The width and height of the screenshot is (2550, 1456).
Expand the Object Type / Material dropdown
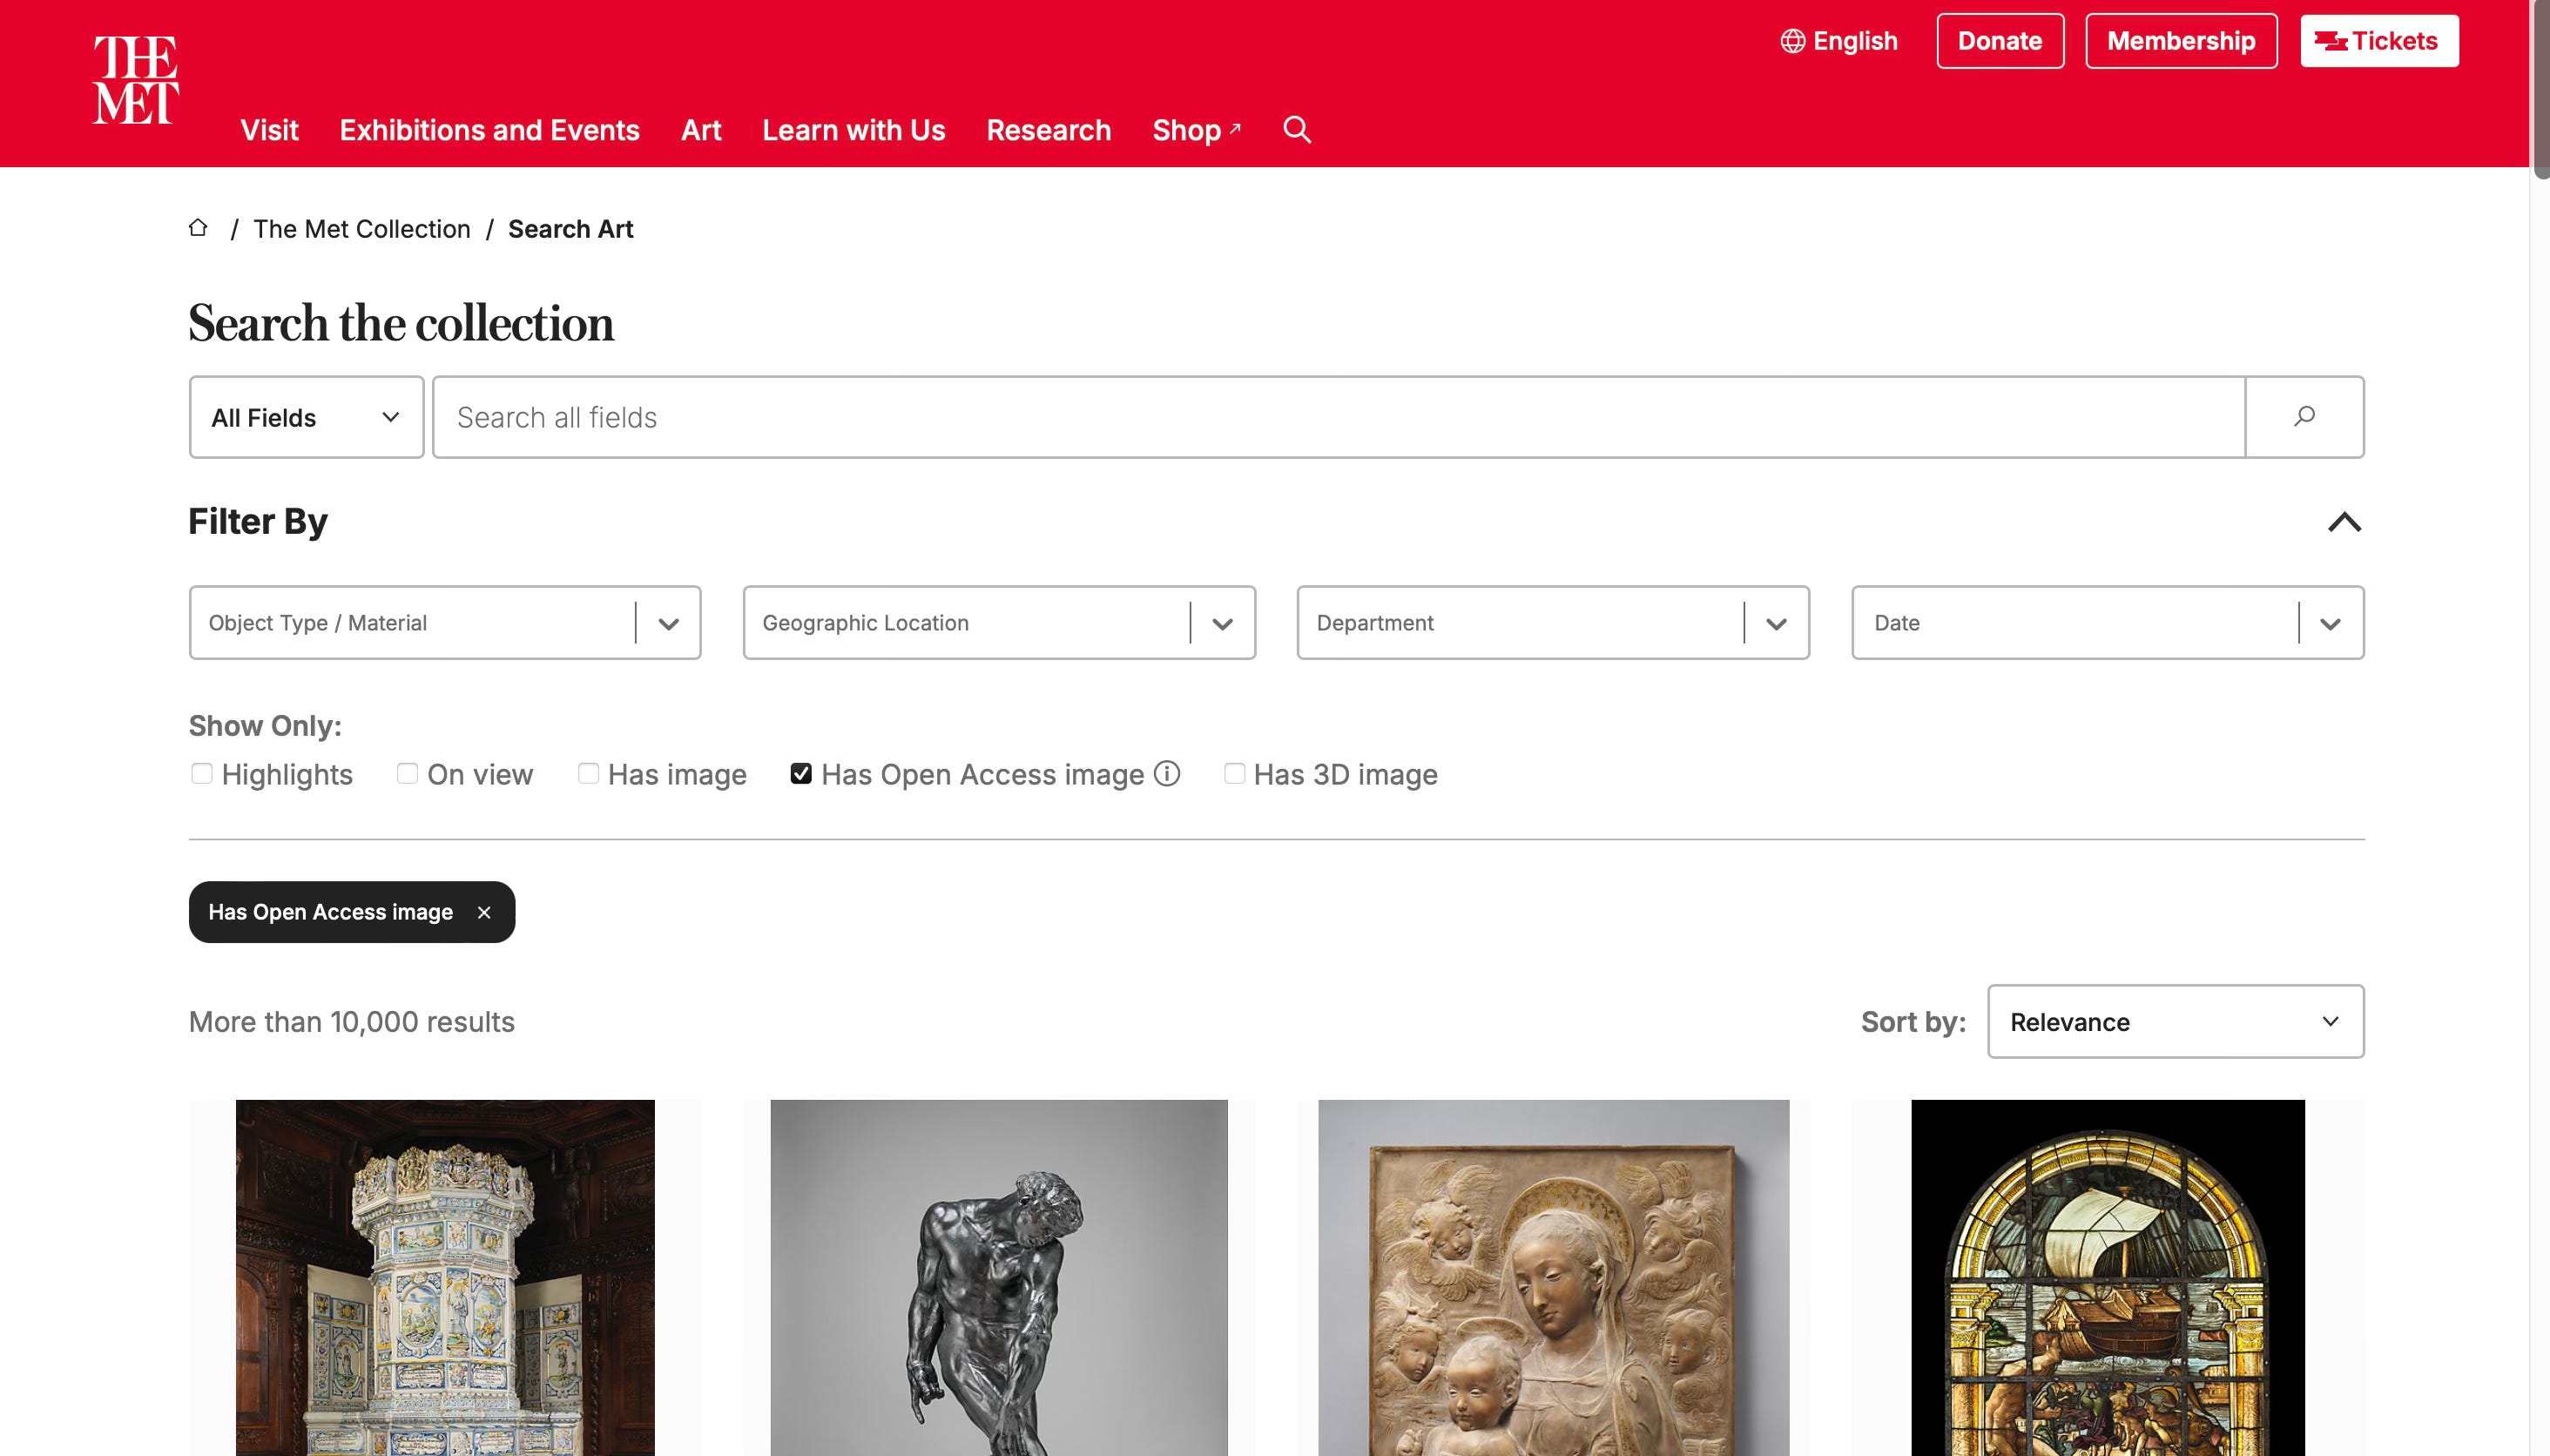click(x=445, y=622)
